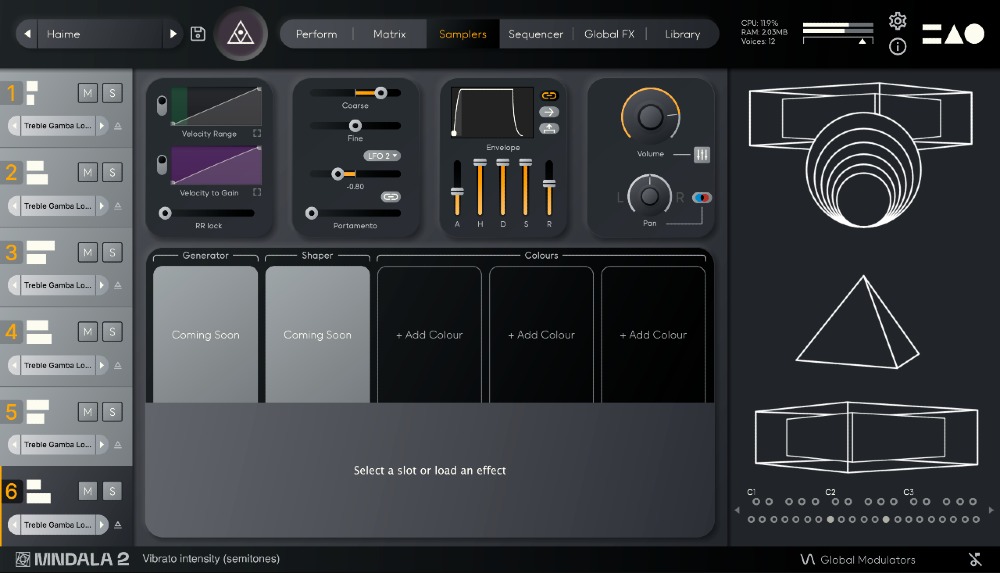Add a colour in the first Colours slot
Screen dimensions: 1000x573
(429, 335)
